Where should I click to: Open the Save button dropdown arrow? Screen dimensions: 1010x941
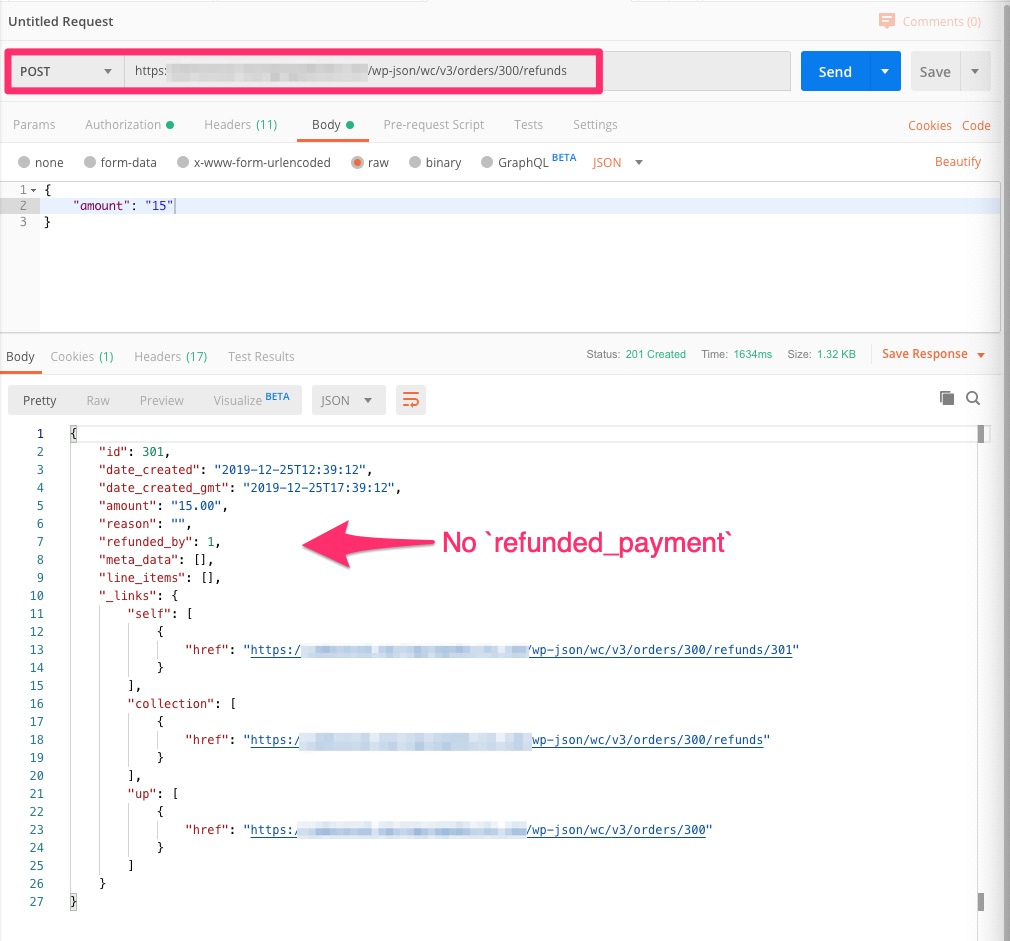coord(973,71)
